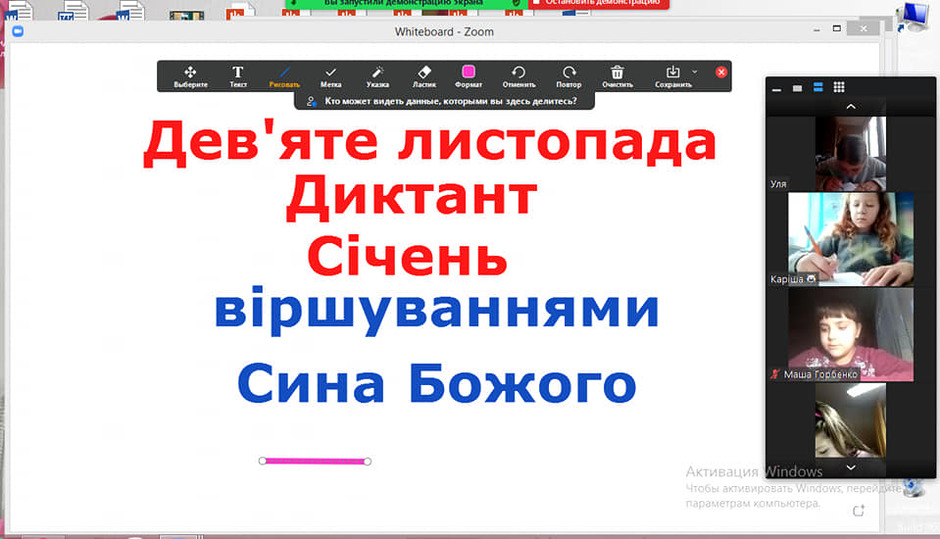
Task: Click the 'віршуваннями' blue text
Action: [x=437, y=309]
